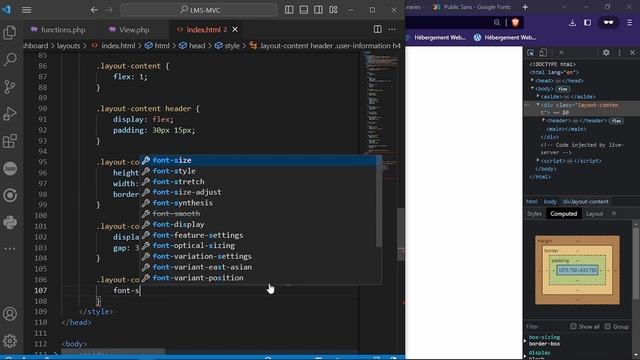Click the LMS-MVC command center search box
Viewport: 640px width, 360px height.
click(x=199, y=10)
